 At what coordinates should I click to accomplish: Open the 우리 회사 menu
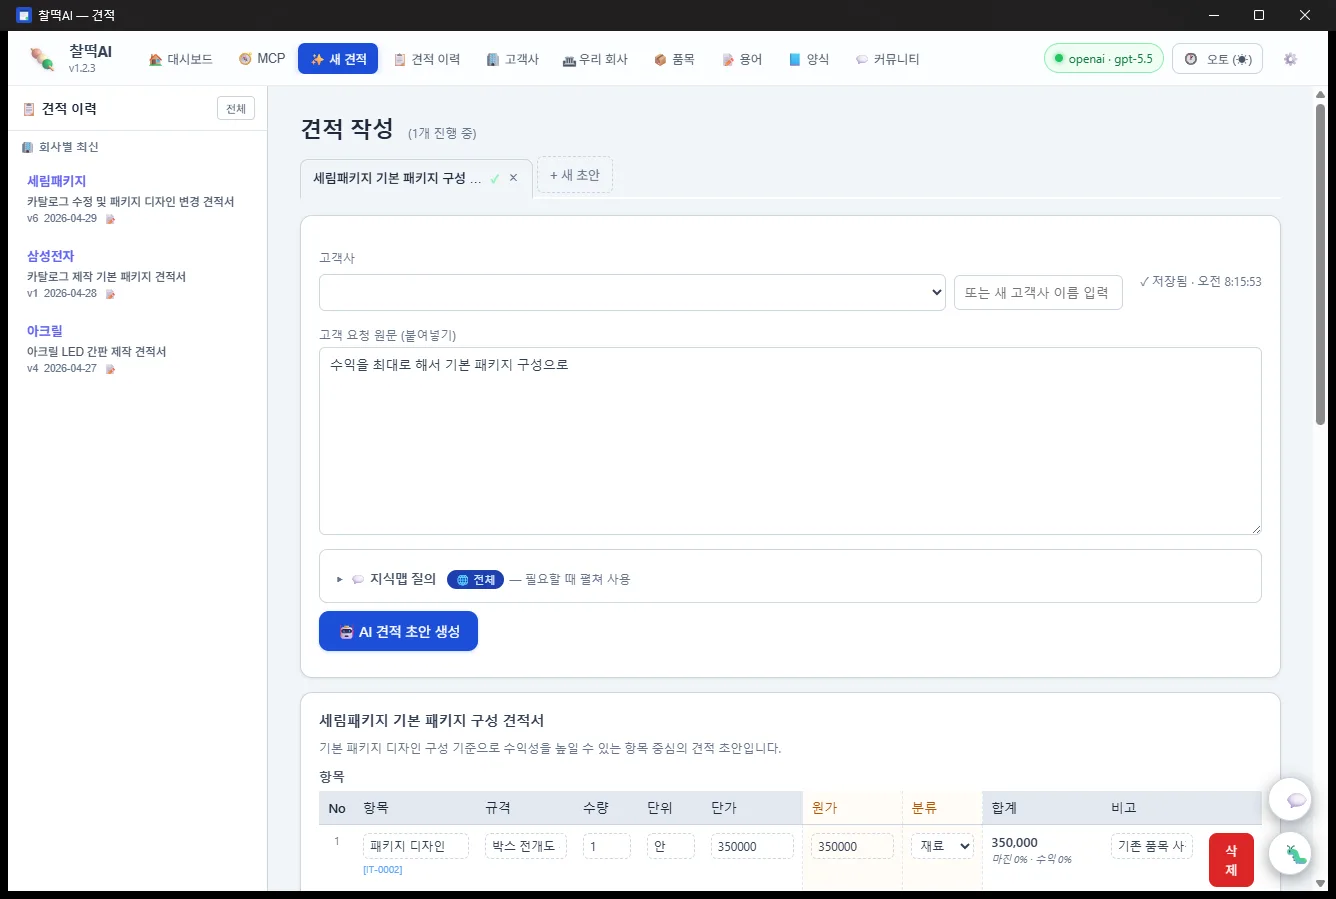pyautogui.click(x=595, y=59)
